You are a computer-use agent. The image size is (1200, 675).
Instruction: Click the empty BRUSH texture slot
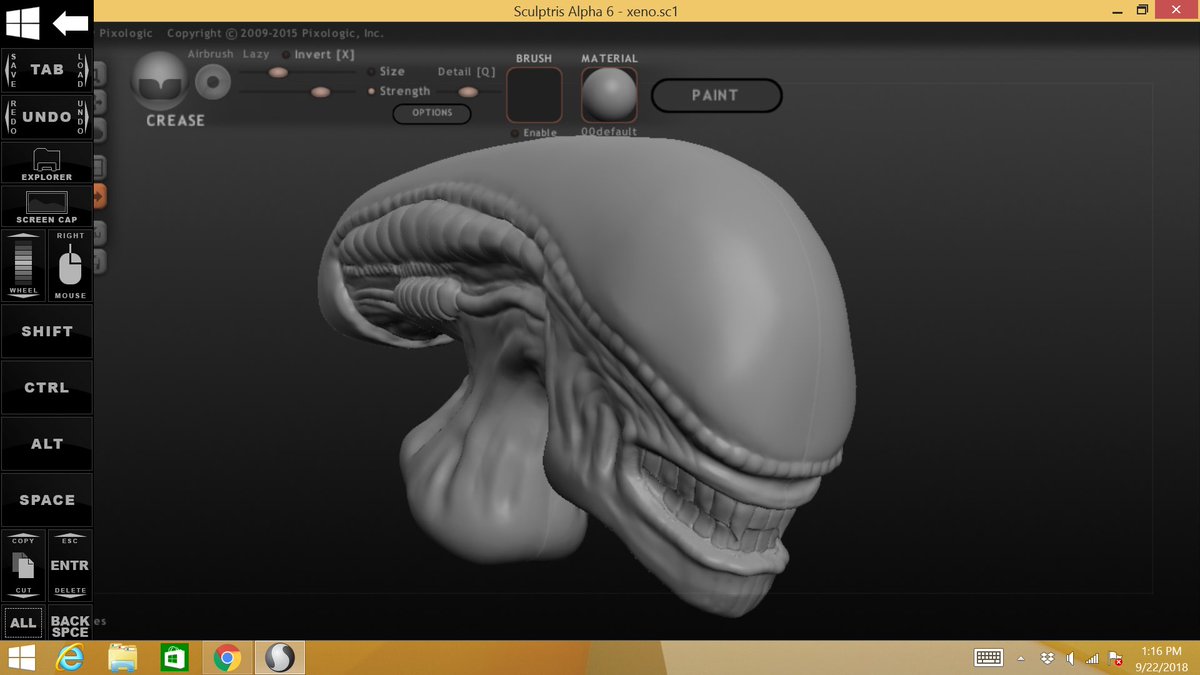534,95
